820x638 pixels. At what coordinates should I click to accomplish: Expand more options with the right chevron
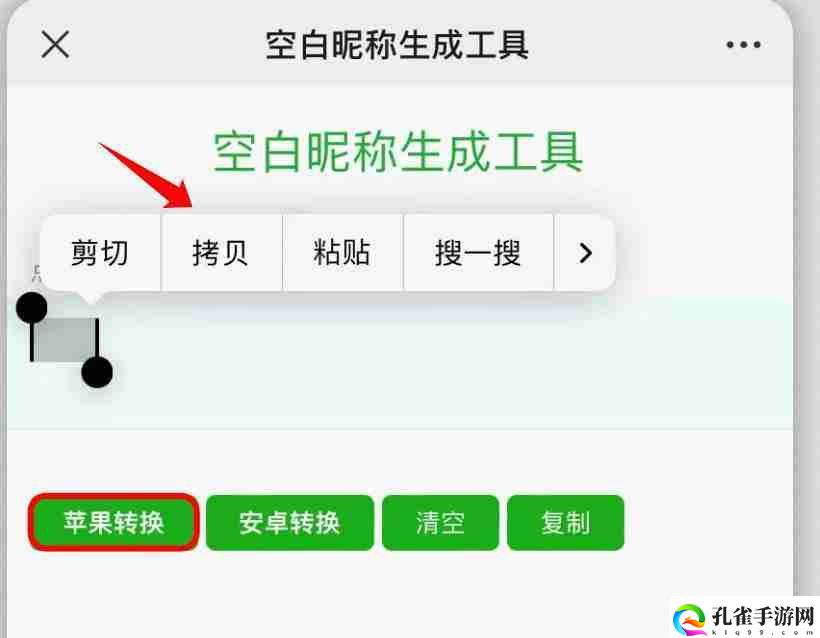tap(585, 253)
